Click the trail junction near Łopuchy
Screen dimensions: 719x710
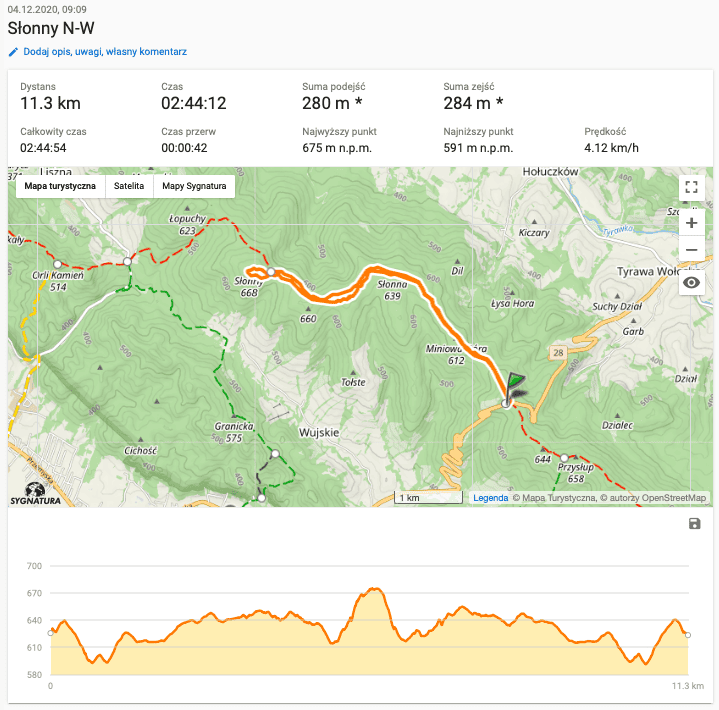127,262
